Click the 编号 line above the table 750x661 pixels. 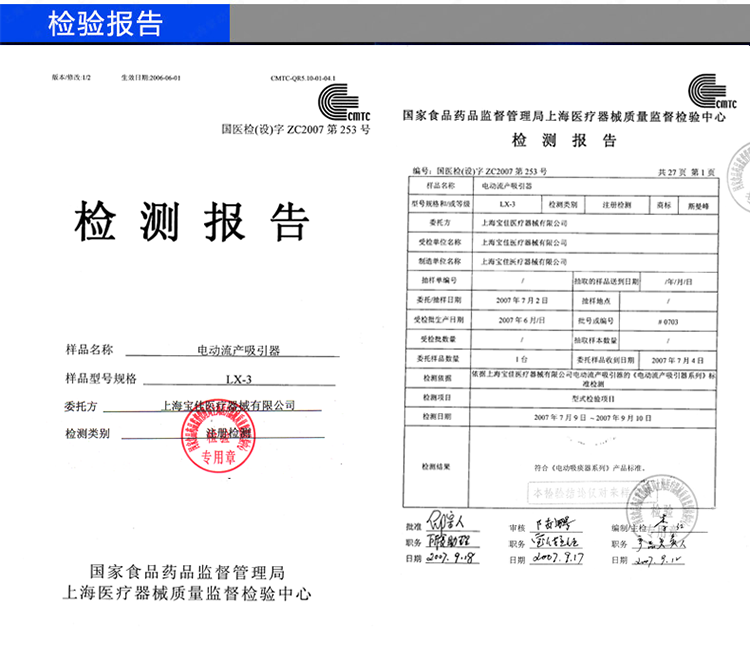click(480, 171)
